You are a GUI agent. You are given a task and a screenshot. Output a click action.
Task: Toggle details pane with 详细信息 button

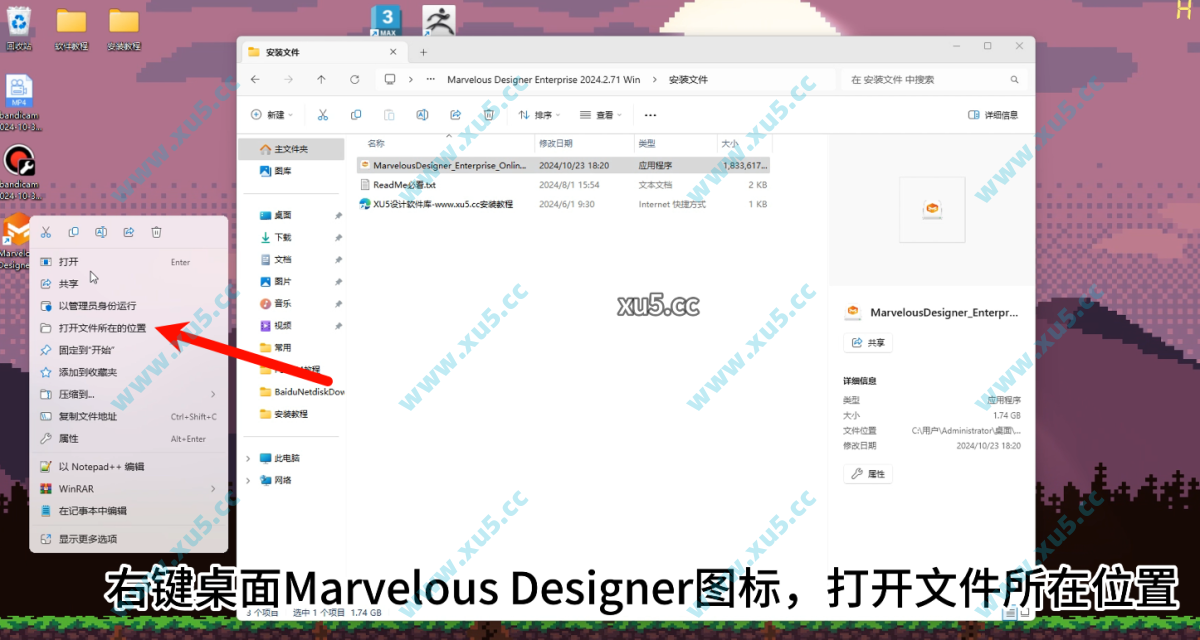pos(994,114)
